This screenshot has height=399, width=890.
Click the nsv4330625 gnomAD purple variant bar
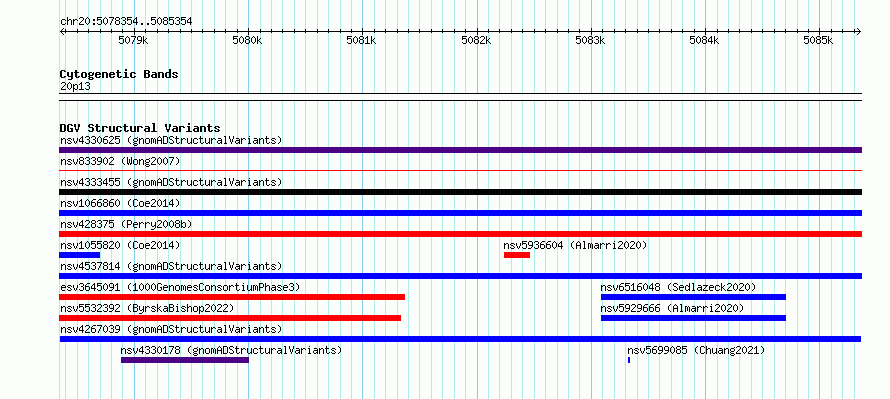tap(460, 150)
